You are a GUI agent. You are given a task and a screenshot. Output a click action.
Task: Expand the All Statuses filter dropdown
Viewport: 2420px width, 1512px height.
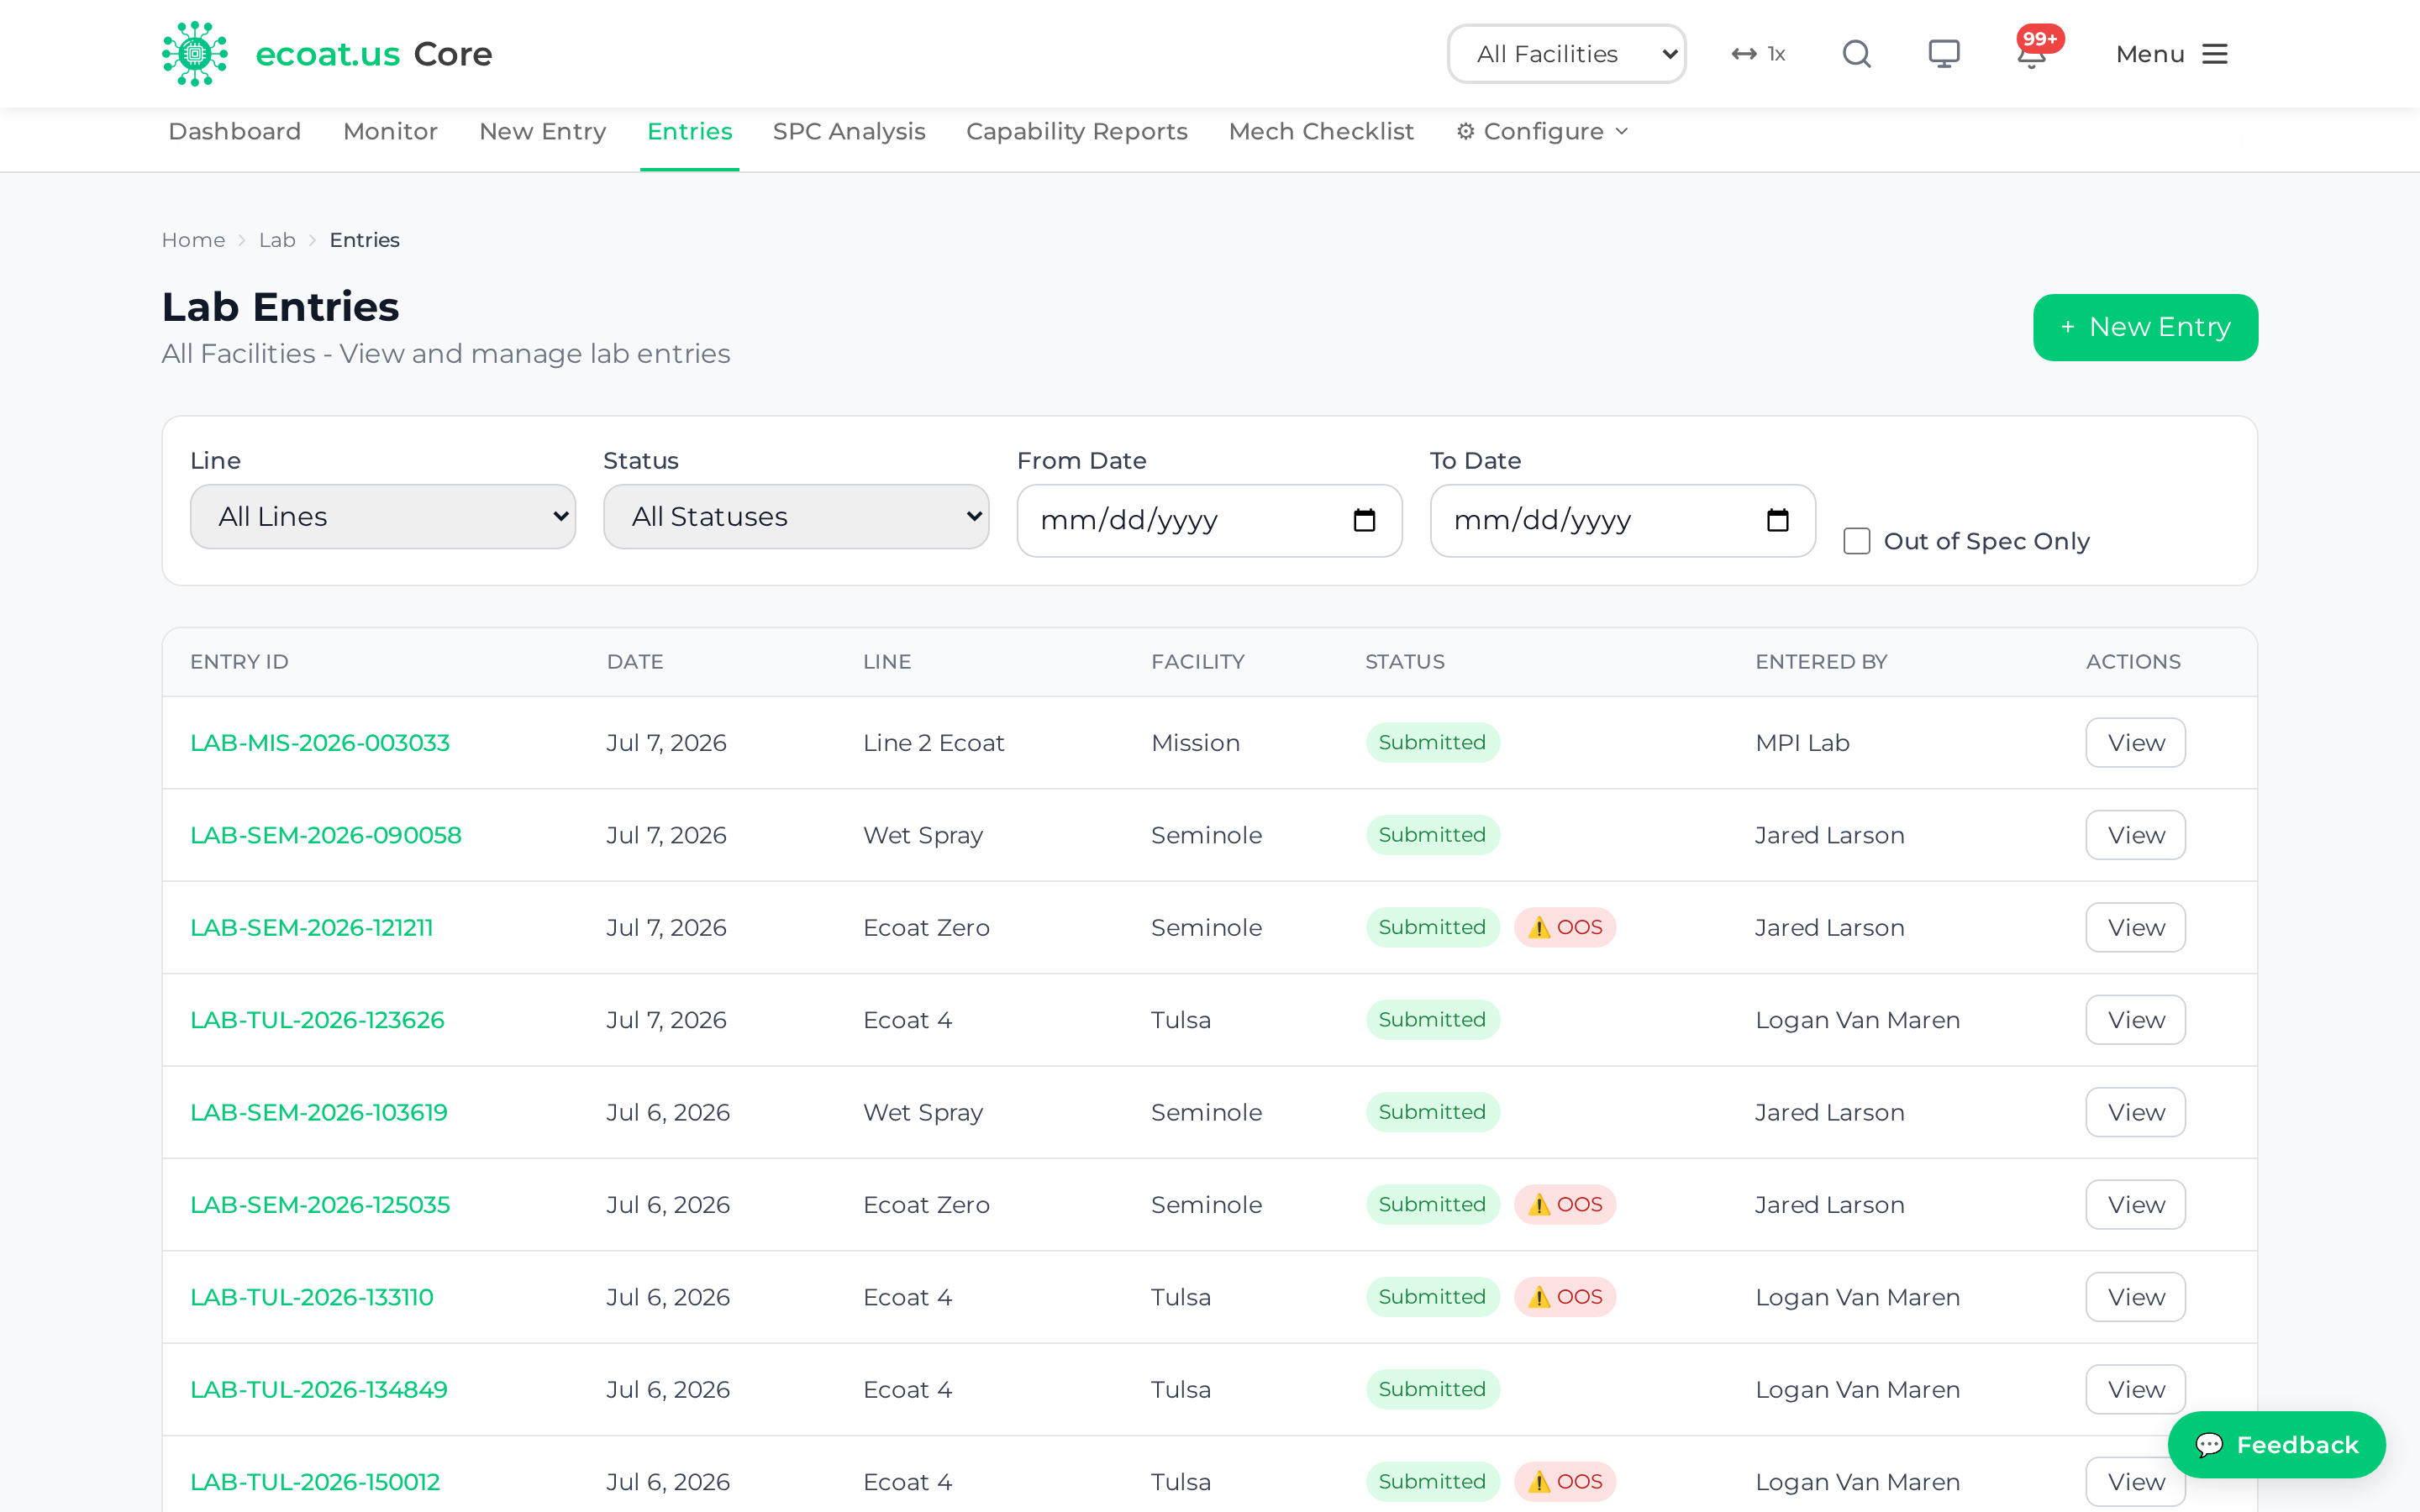pyautogui.click(x=796, y=517)
